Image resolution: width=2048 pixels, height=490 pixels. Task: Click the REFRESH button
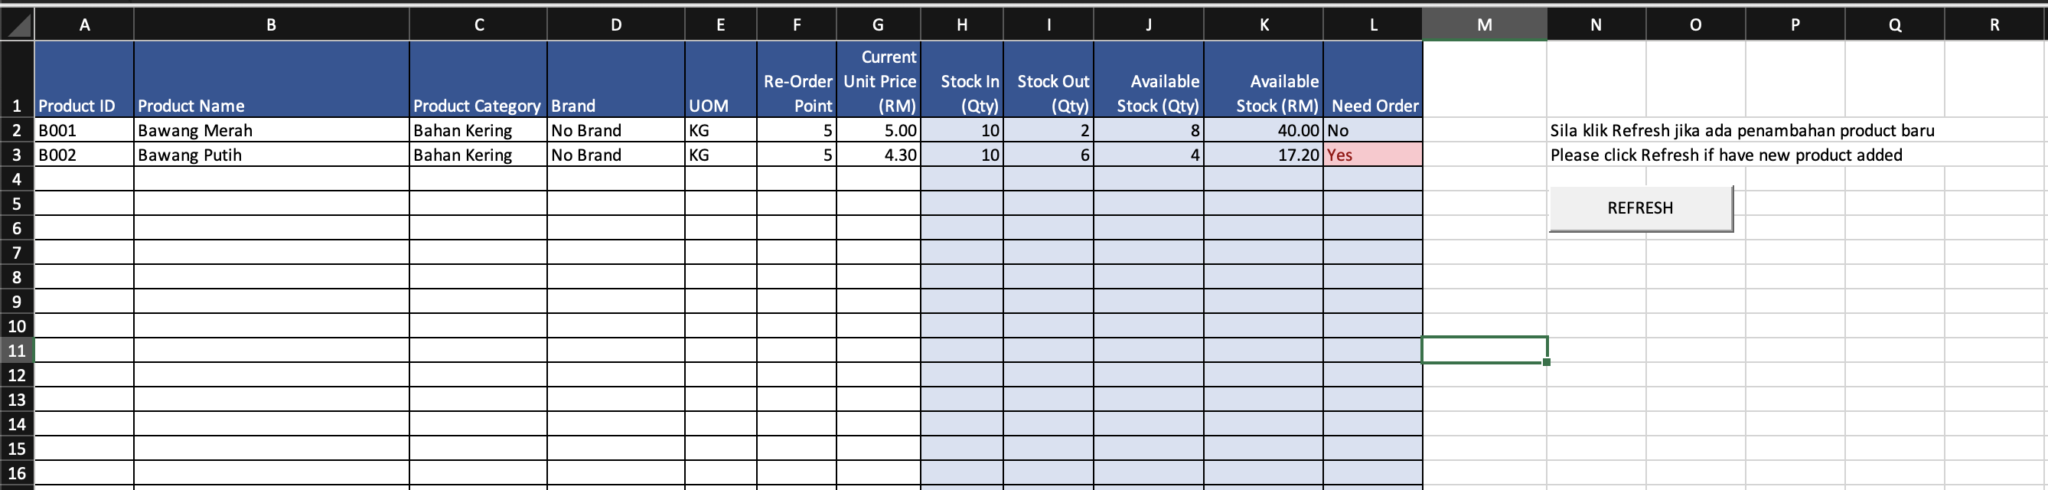tap(1640, 208)
